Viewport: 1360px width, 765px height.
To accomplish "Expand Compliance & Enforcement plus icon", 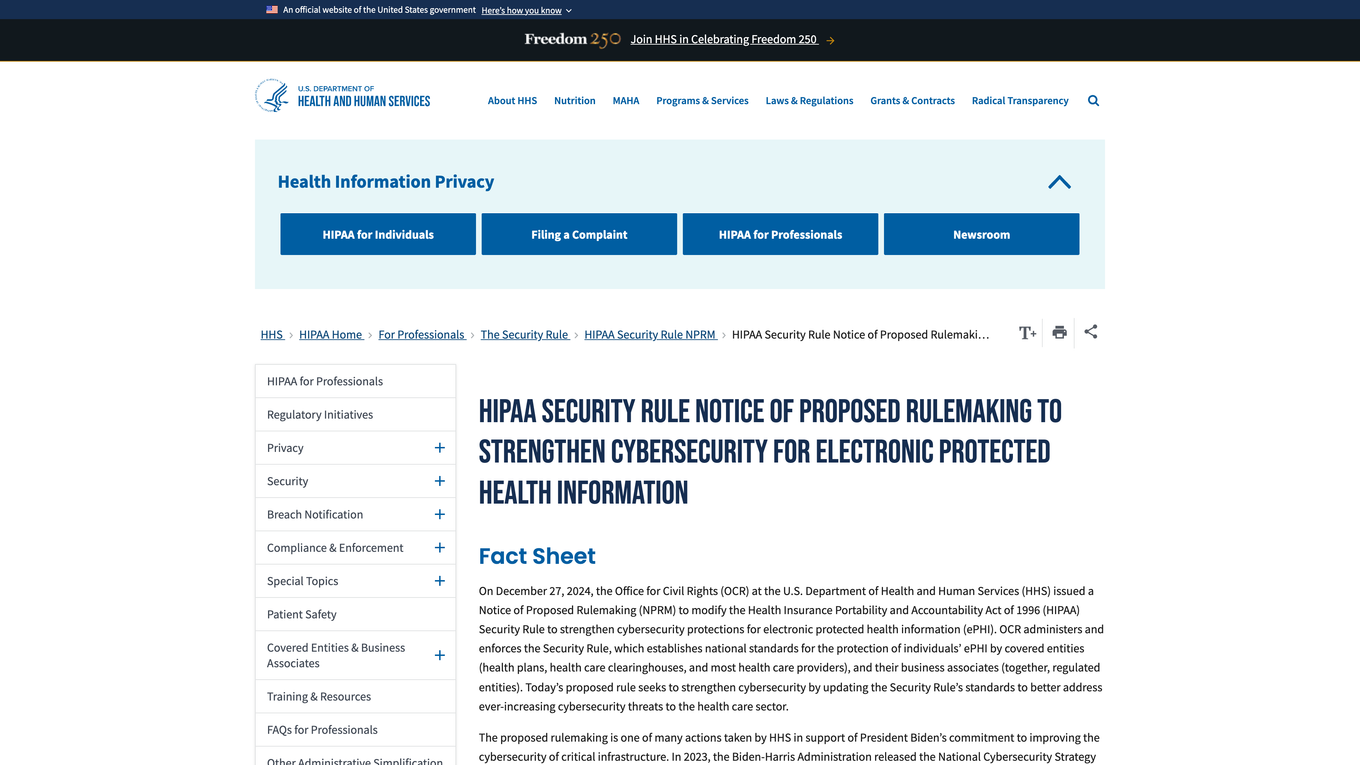I will point(439,548).
